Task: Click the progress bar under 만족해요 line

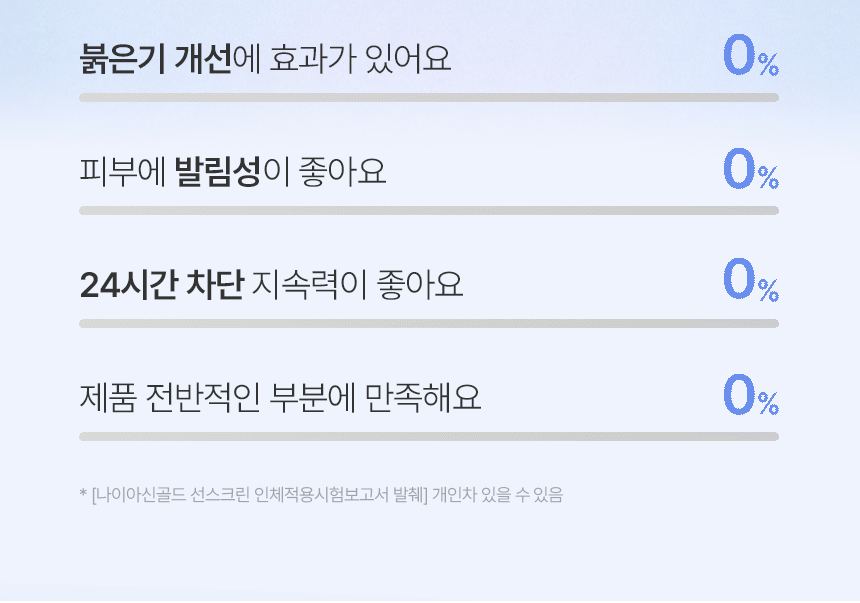Action: tap(429, 437)
